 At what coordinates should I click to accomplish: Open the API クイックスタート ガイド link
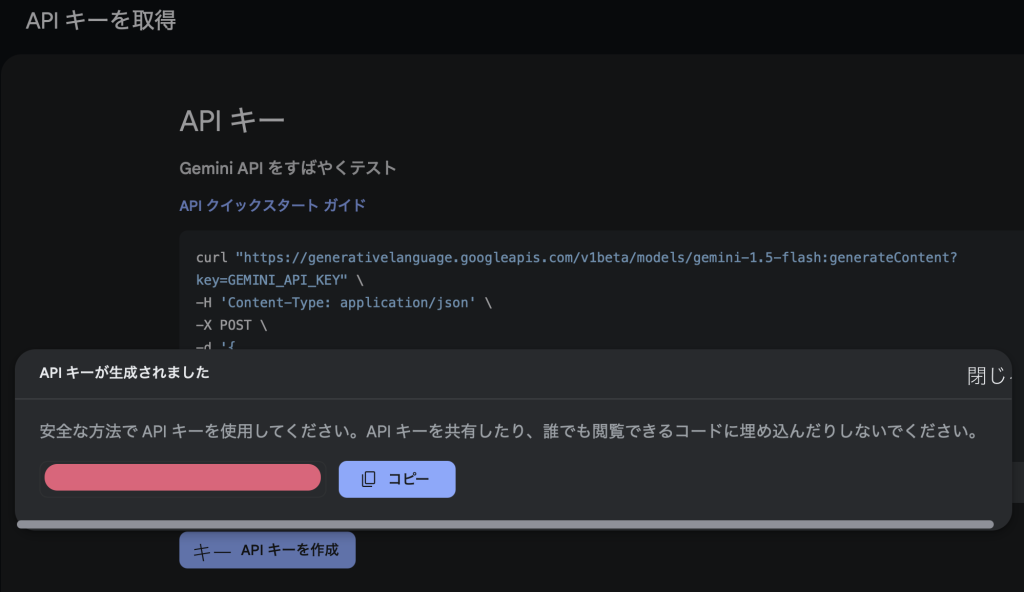[x=272, y=205]
